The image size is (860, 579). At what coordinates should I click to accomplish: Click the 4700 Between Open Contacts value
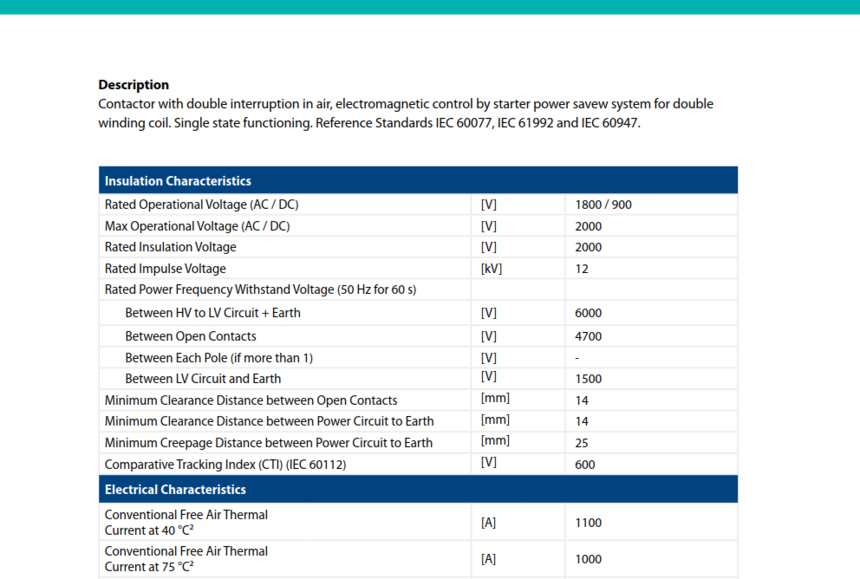coord(588,336)
